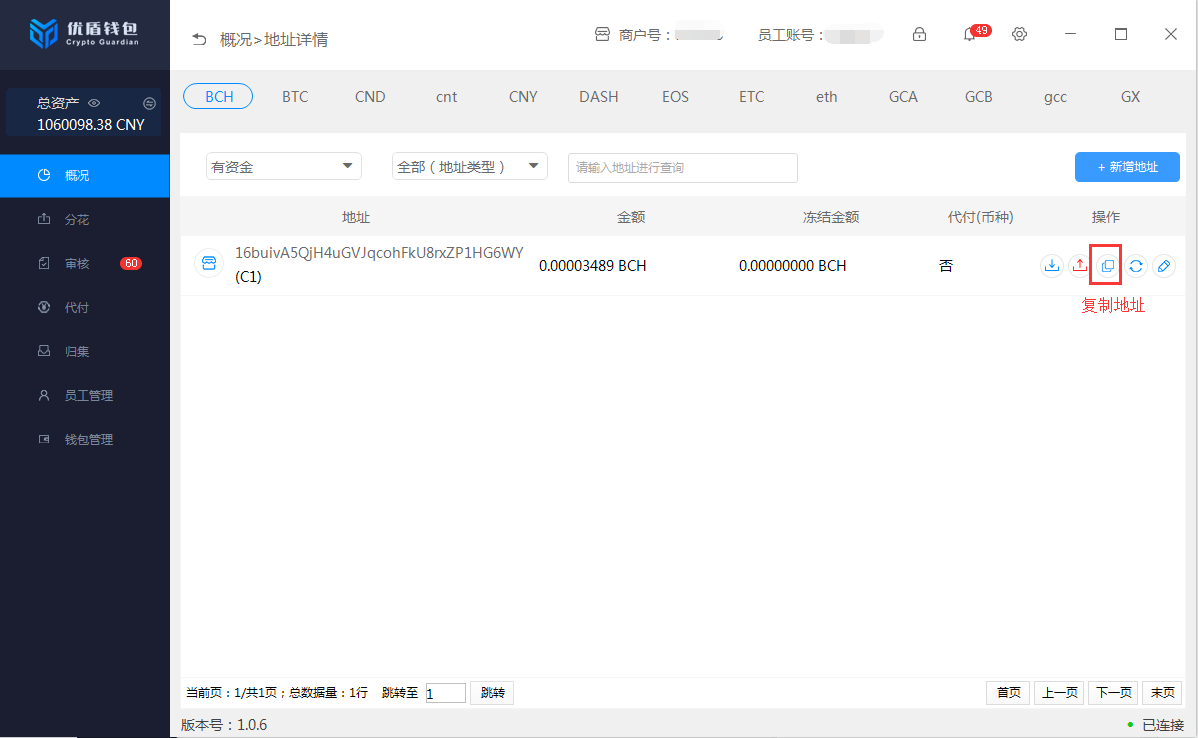The height and width of the screenshot is (738, 1198).
Task: Open 钱包管理 in the sidebar
Action: (x=88, y=440)
